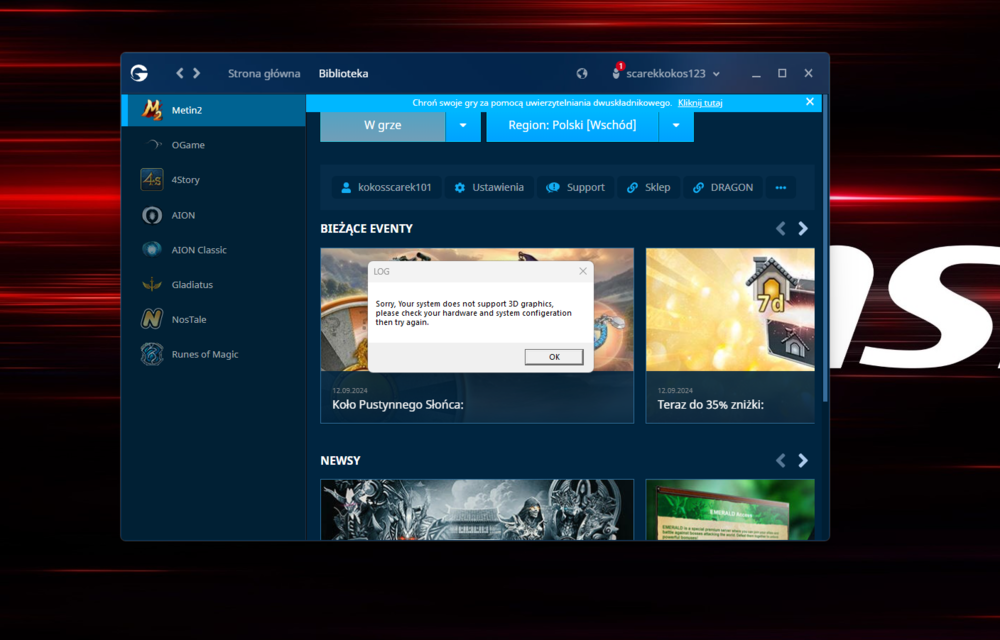This screenshot has width=1000, height=640.
Task: Open the scarekkokos123 account dropdown
Action: (x=672, y=73)
